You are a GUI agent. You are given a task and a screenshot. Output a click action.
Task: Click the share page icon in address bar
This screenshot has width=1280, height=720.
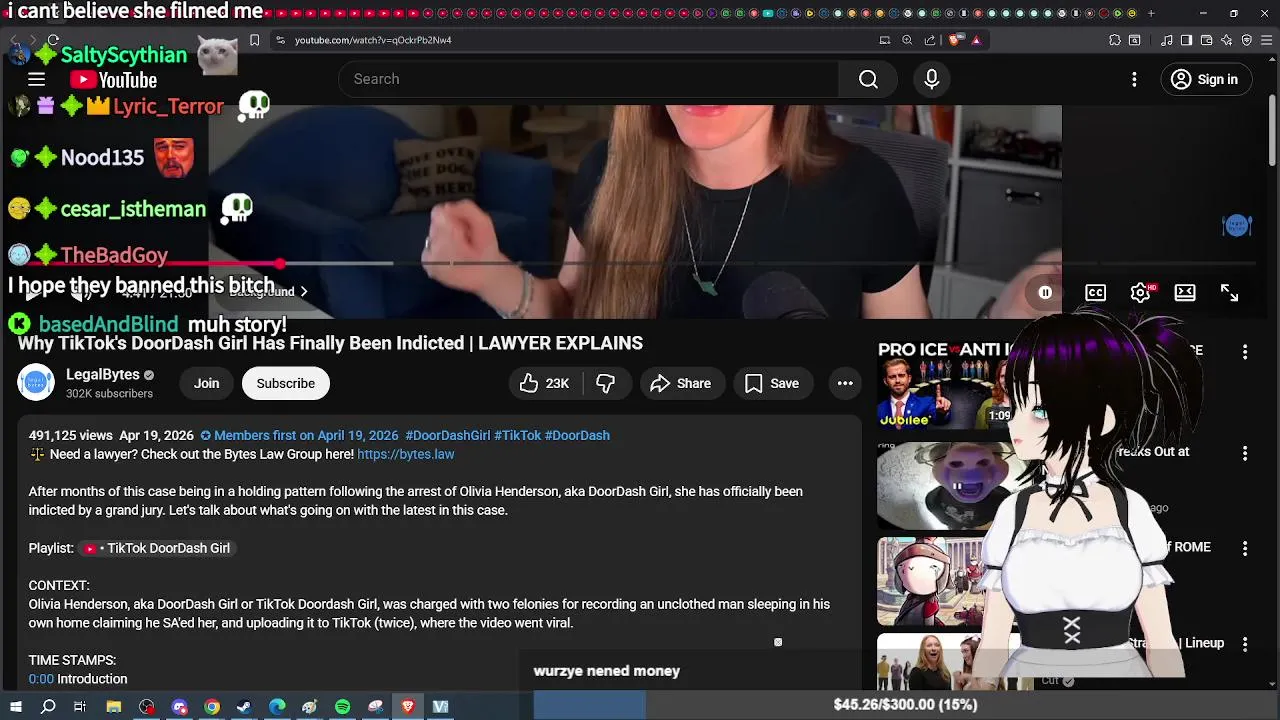click(x=930, y=40)
